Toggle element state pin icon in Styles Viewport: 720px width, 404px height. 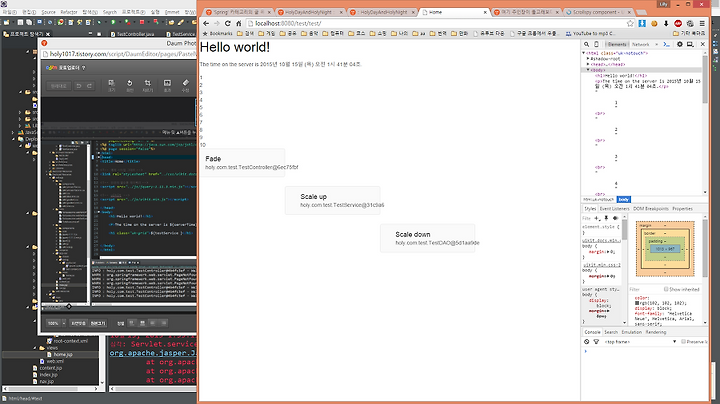tap(606, 218)
